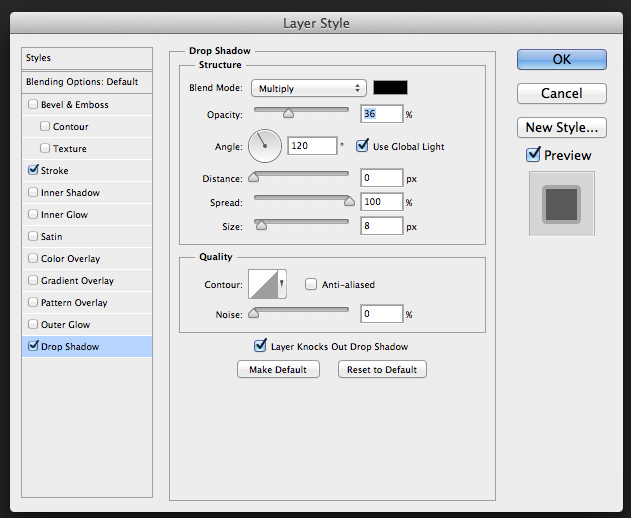Click the New Style... button
631x518 pixels.
click(x=562, y=127)
